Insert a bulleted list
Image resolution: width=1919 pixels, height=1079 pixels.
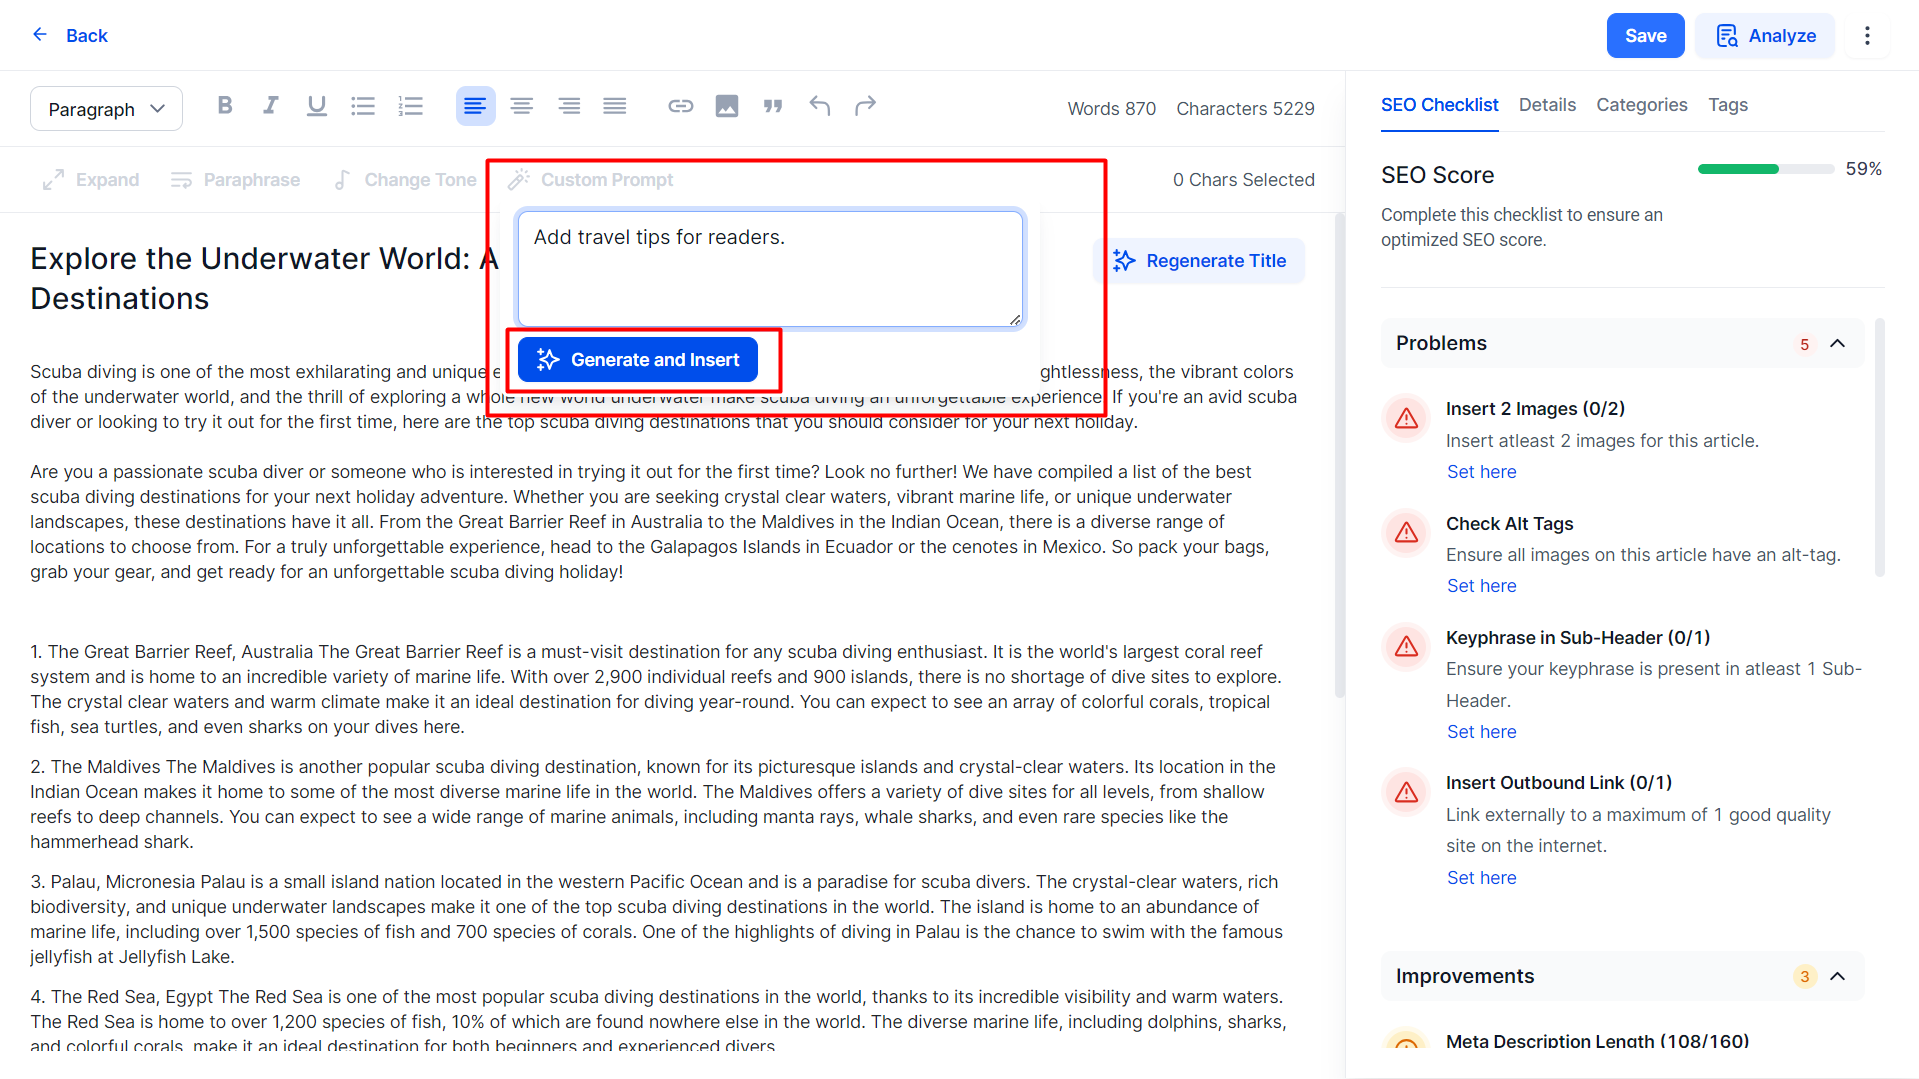coord(363,106)
